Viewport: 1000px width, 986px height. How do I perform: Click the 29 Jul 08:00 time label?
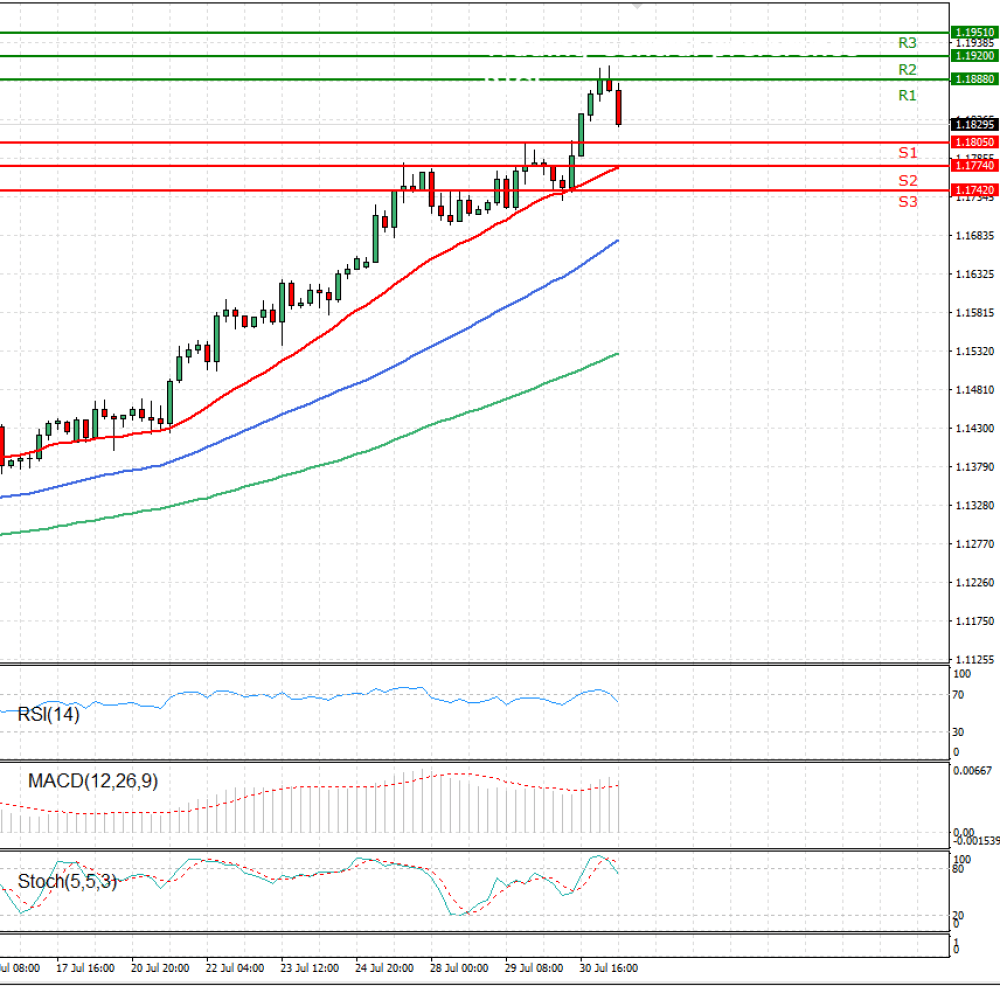(534, 968)
